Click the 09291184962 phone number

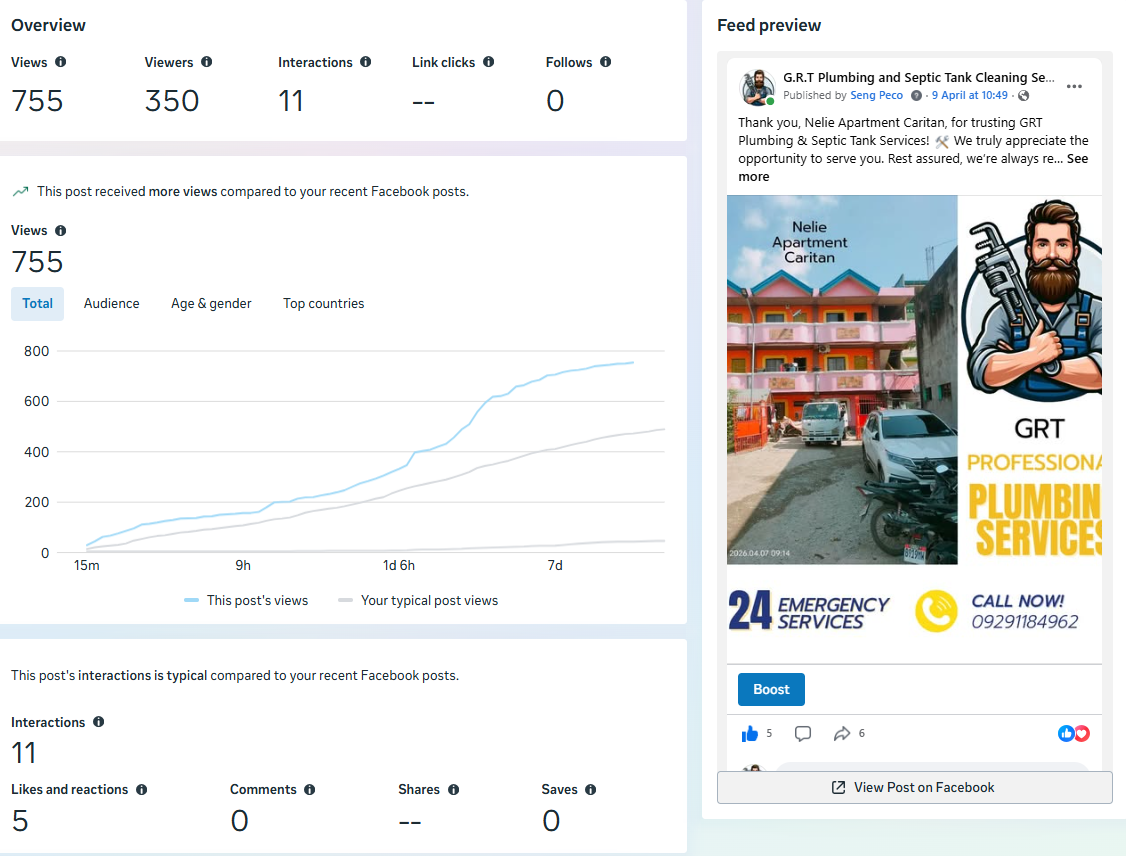tap(1025, 622)
